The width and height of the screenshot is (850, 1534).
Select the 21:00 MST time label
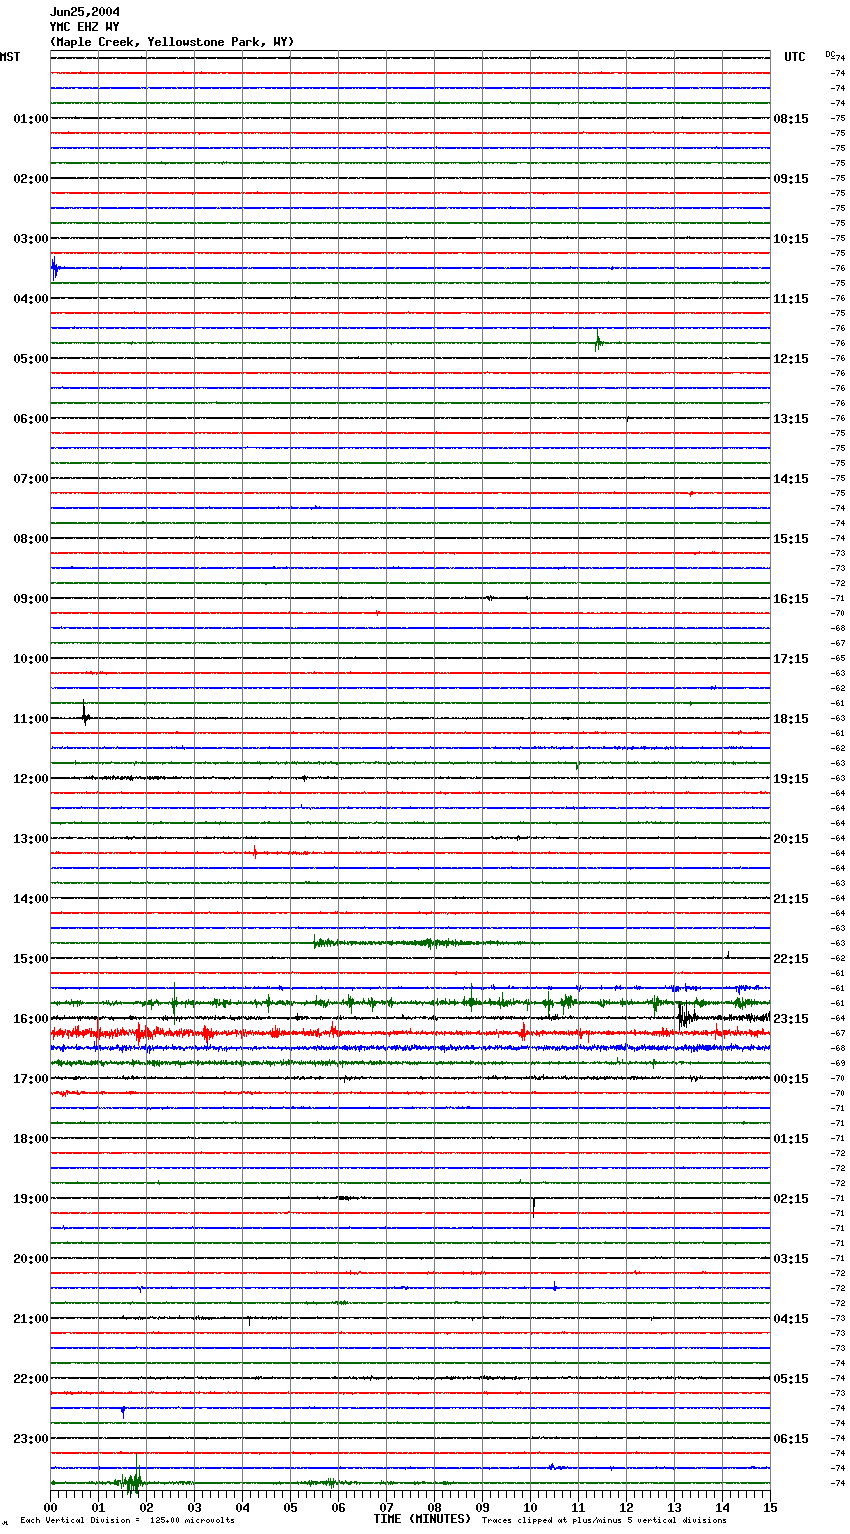click(x=31, y=1319)
